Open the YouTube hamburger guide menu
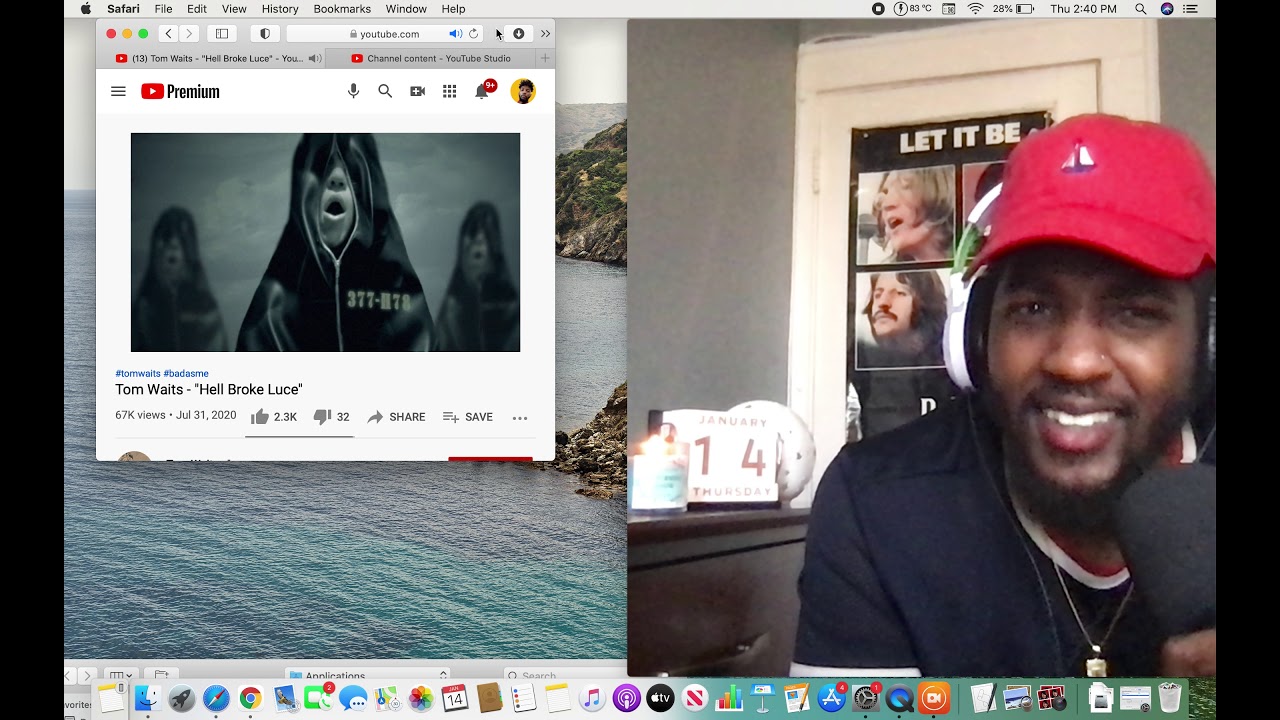 click(x=118, y=91)
